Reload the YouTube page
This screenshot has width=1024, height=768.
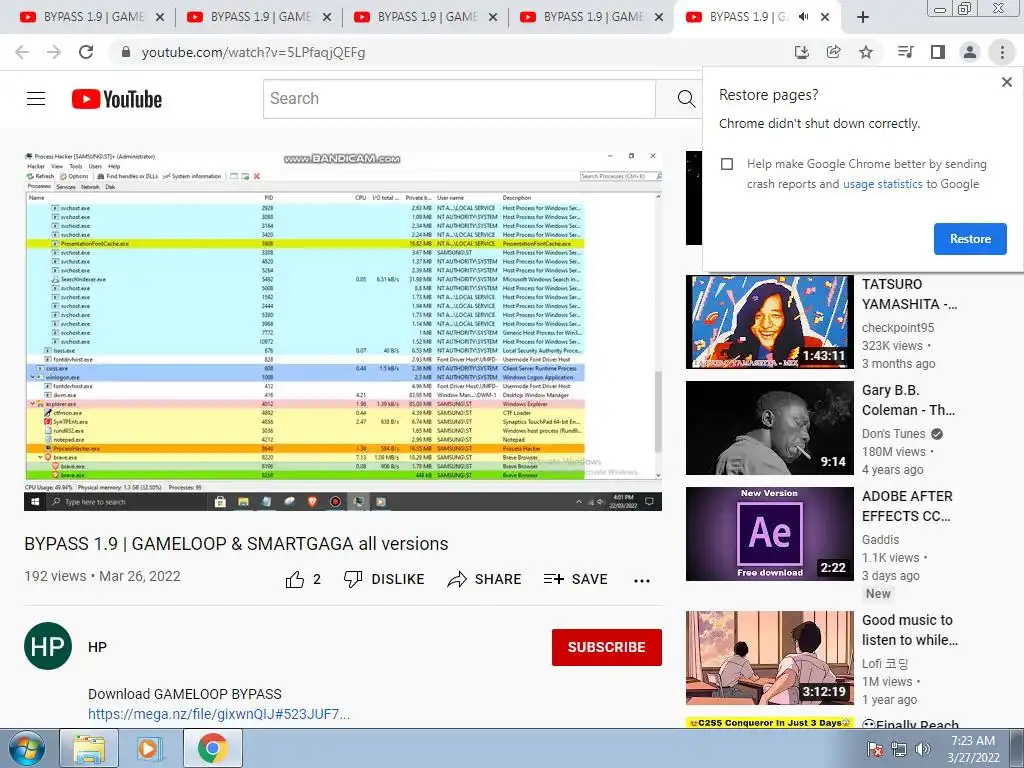coord(86,52)
